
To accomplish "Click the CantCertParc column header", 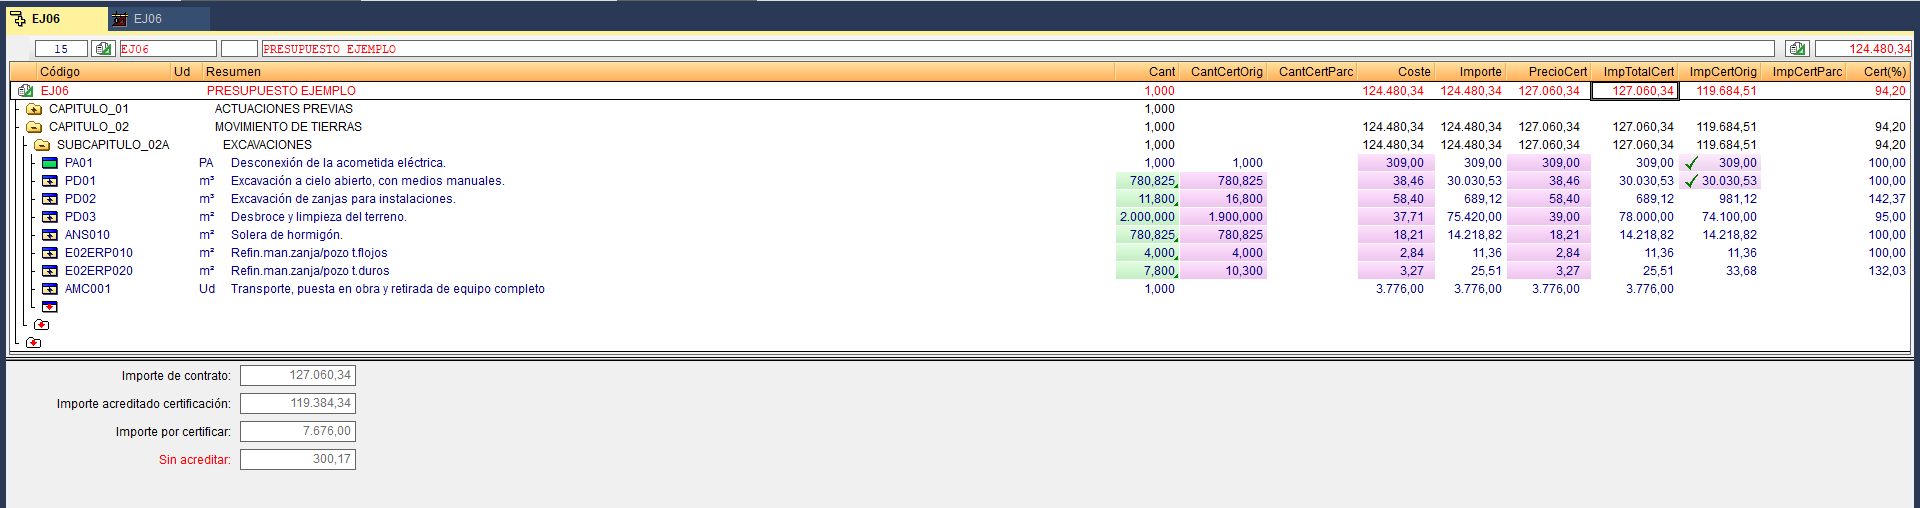I will tap(1312, 72).
